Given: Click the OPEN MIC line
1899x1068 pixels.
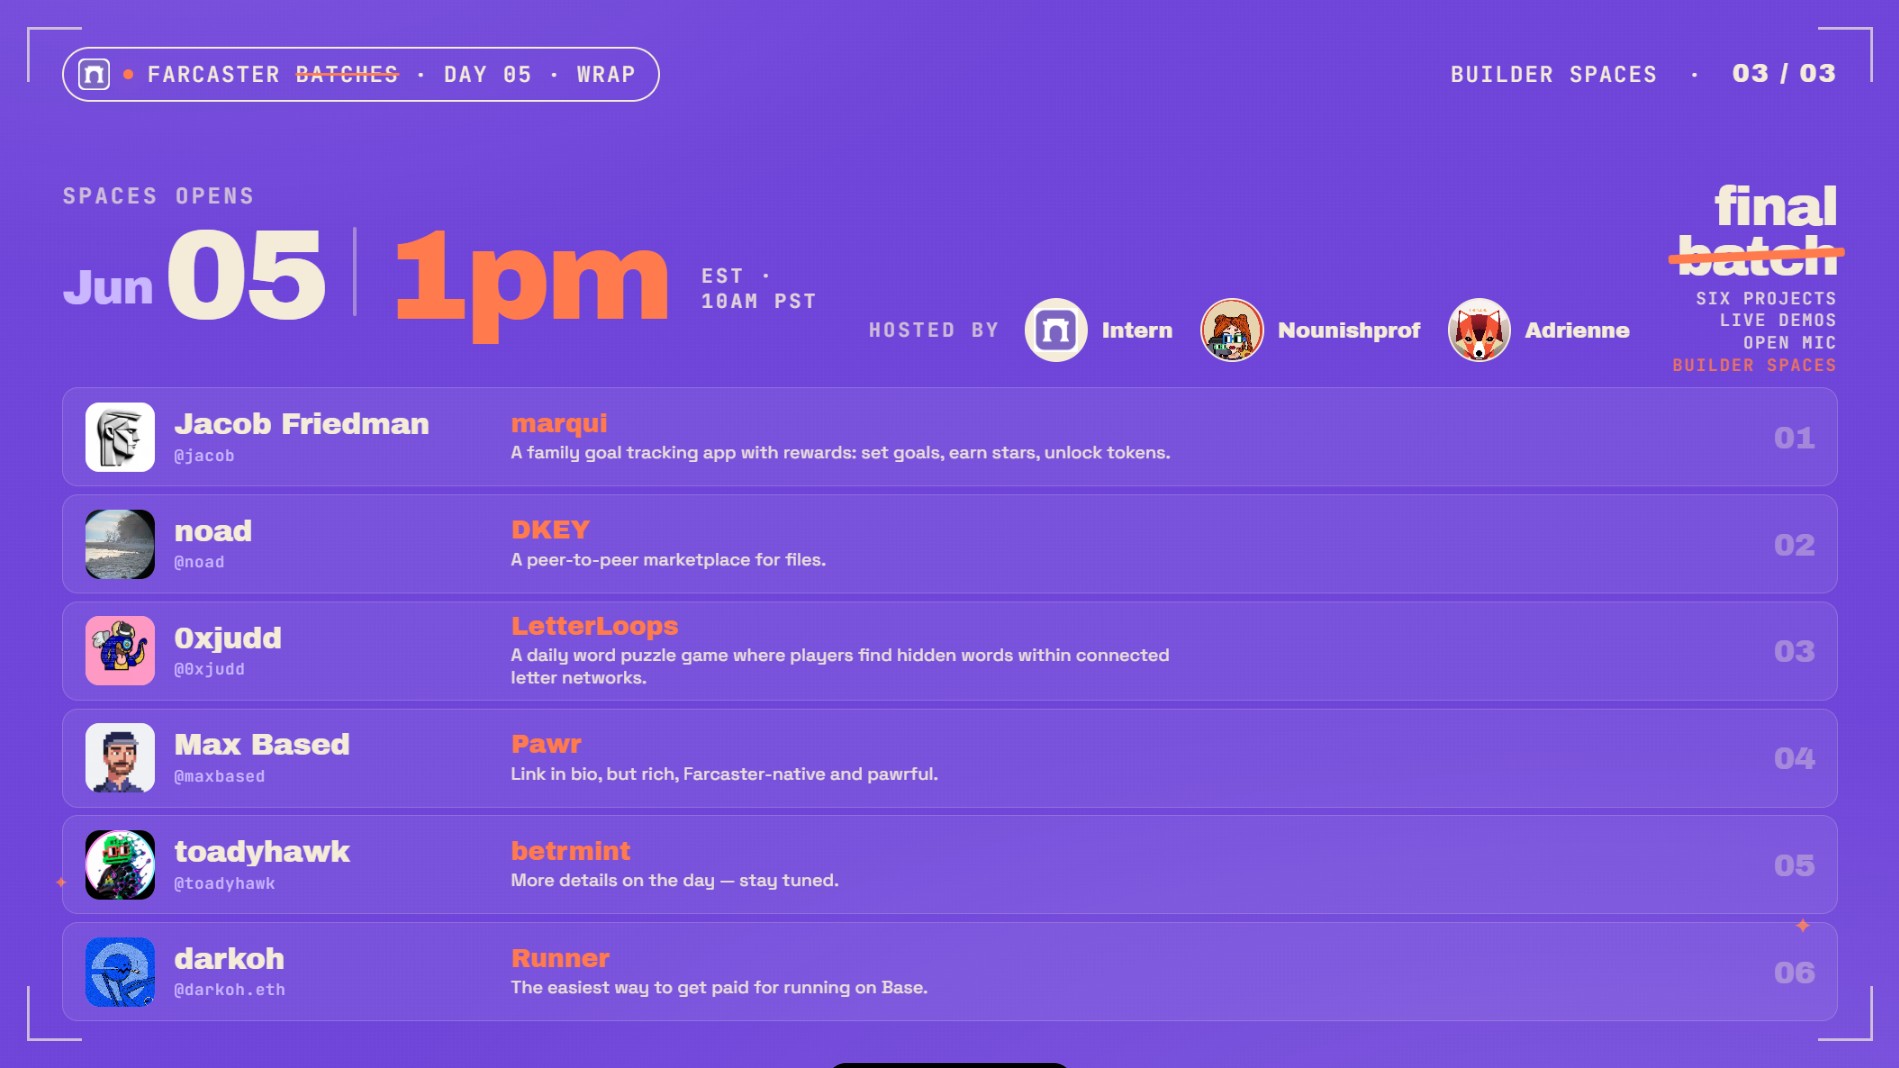Looking at the screenshot, I should [1790, 342].
